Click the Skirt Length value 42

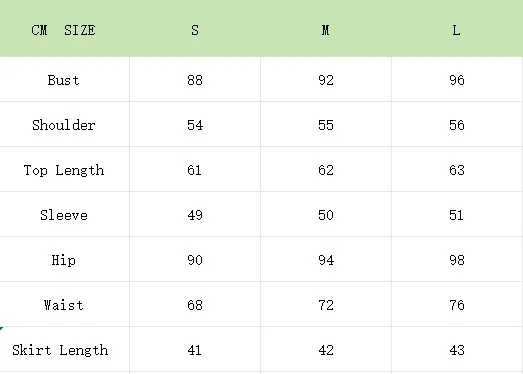[326, 349]
